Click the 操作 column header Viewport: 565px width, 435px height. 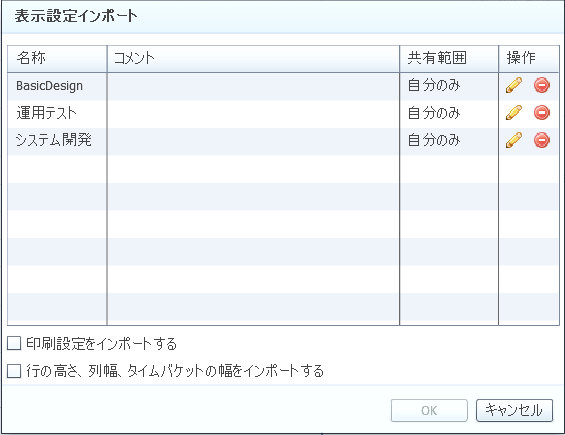[x=529, y=59]
